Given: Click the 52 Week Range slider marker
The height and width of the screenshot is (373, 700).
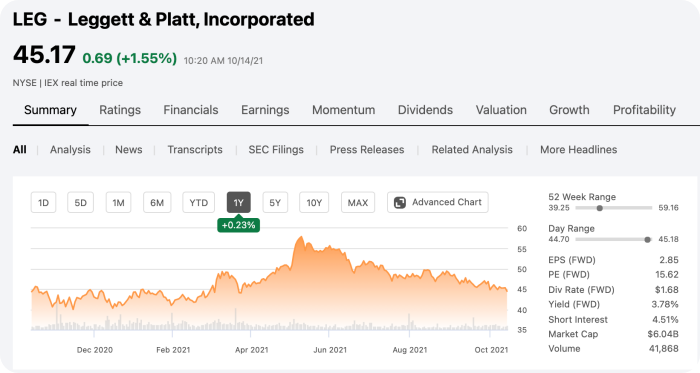Looking at the screenshot, I should (600, 208).
